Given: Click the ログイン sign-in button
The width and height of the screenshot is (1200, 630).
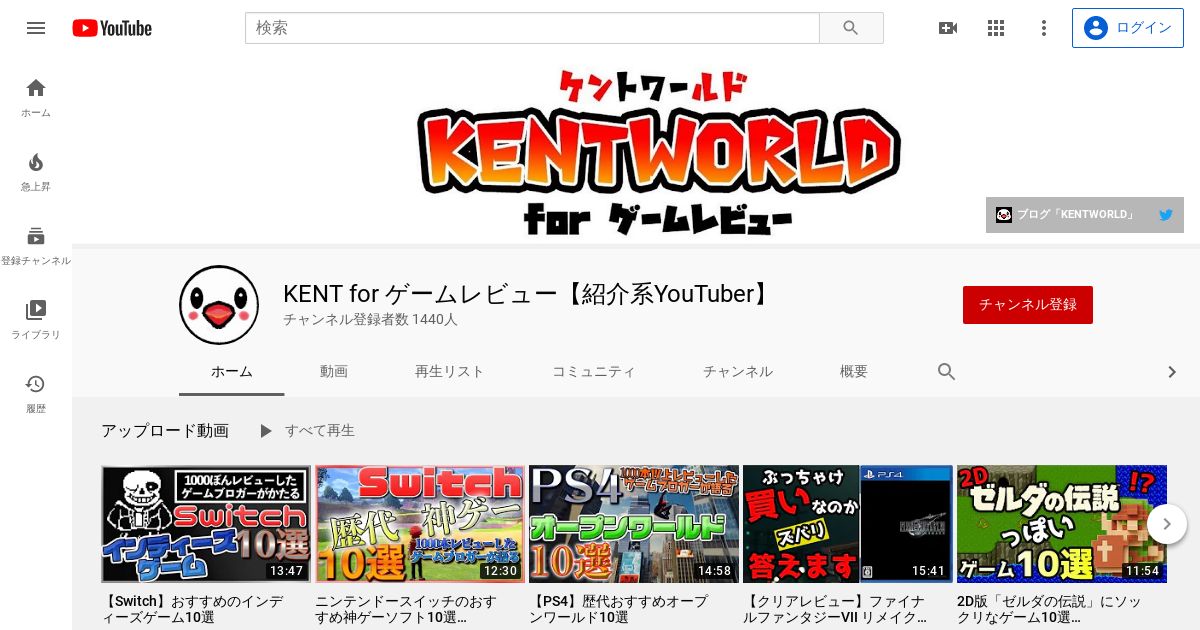Looking at the screenshot, I should [1128, 28].
